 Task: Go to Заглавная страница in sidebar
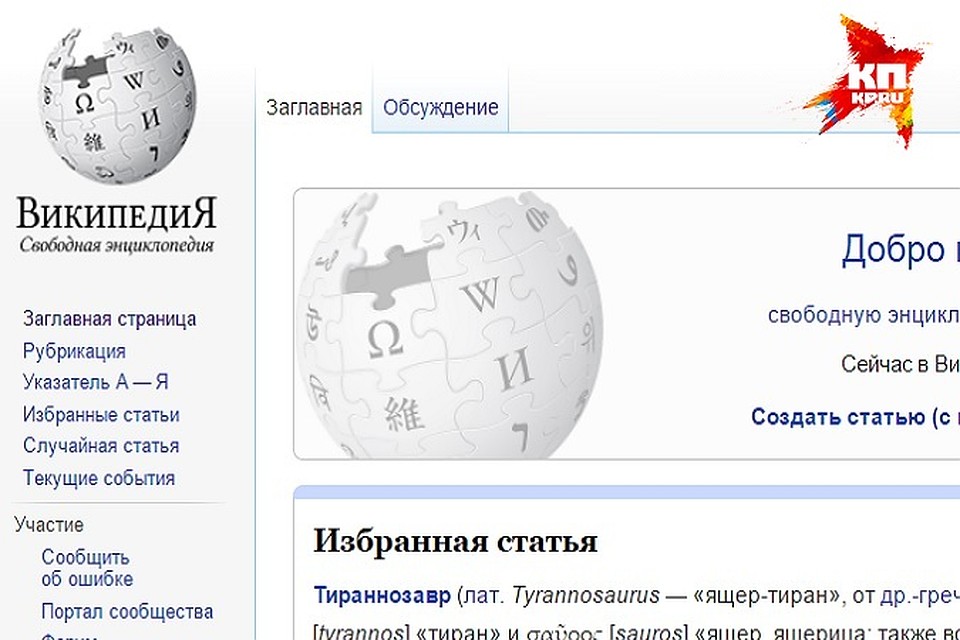coord(110,319)
